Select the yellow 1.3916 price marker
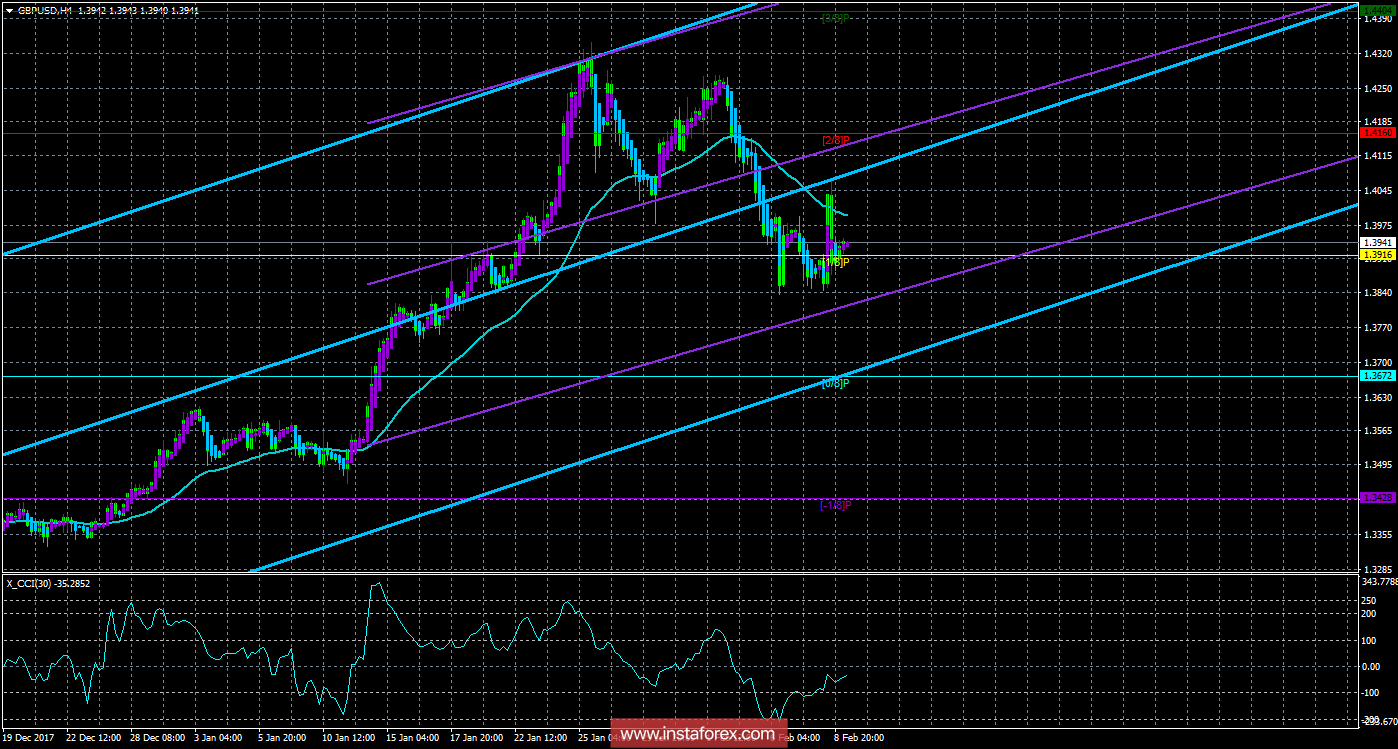1398x749 pixels. [x=1379, y=256]
